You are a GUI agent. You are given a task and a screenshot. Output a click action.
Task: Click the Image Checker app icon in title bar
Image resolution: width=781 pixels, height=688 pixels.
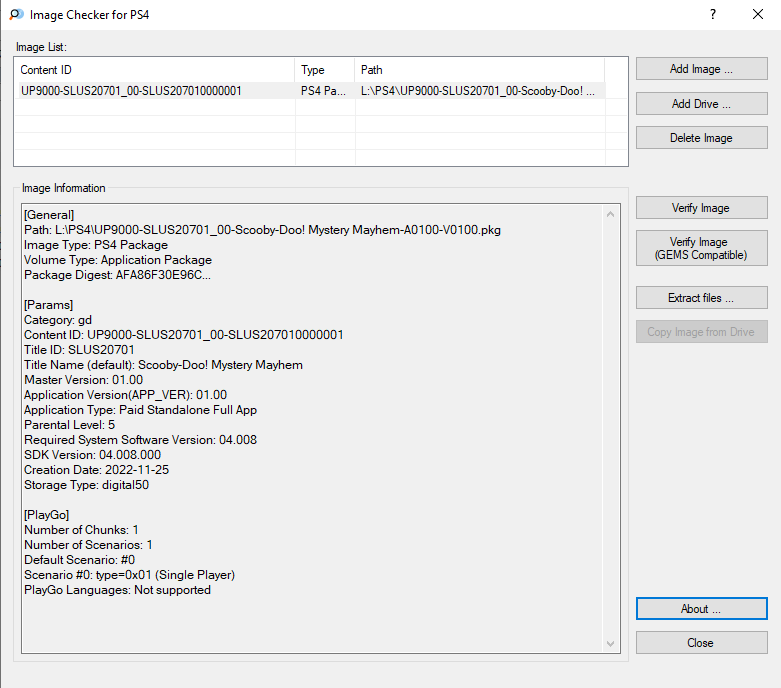click(16, 14)
